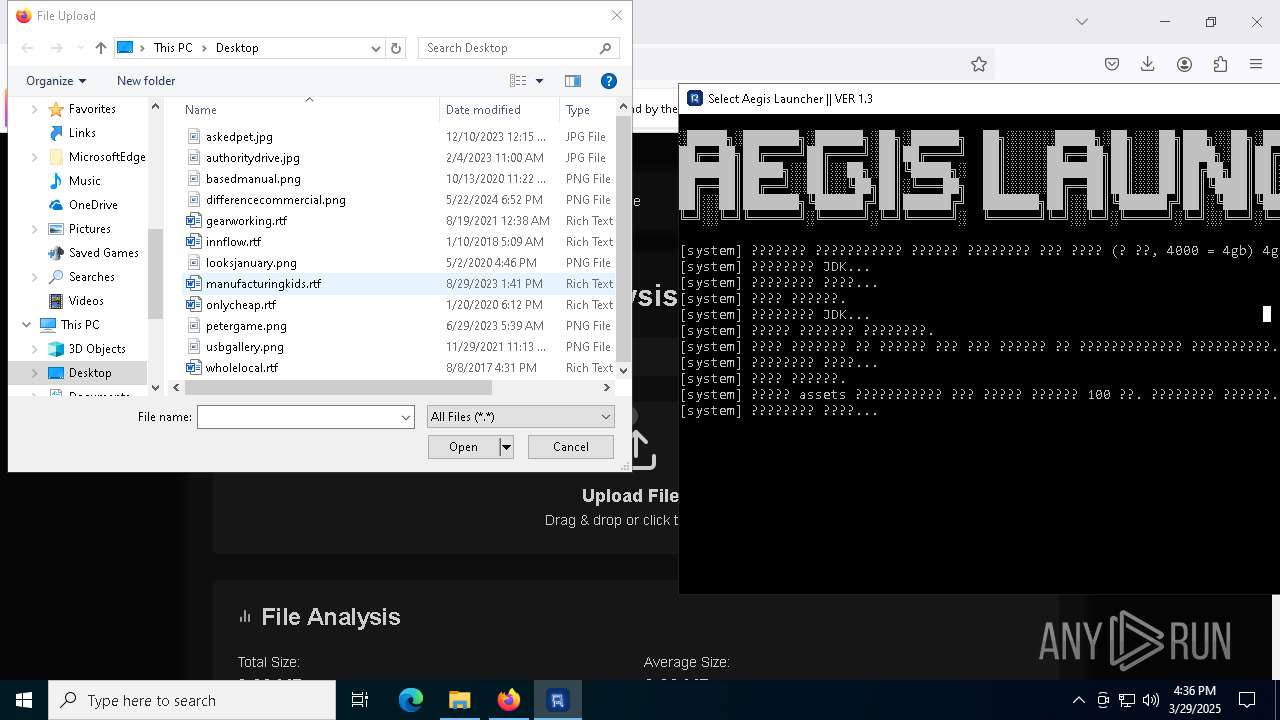Select the file differencecommercial.png
Image resolution: width=1280 pixels, height=720 pixels.
275,200
